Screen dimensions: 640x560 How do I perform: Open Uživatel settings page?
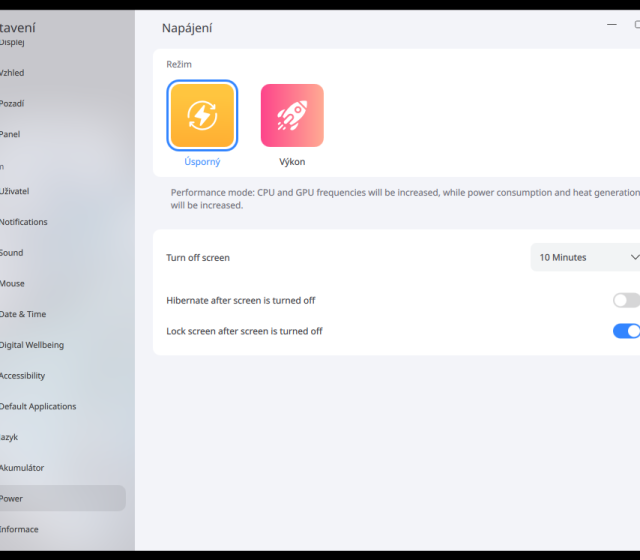tap(15, 190)
